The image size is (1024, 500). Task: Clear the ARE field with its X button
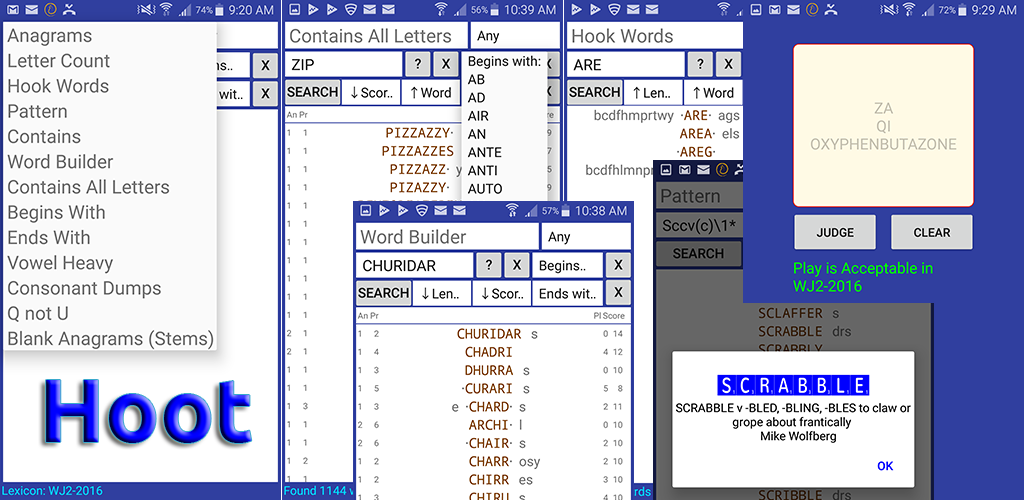(728, 64)
